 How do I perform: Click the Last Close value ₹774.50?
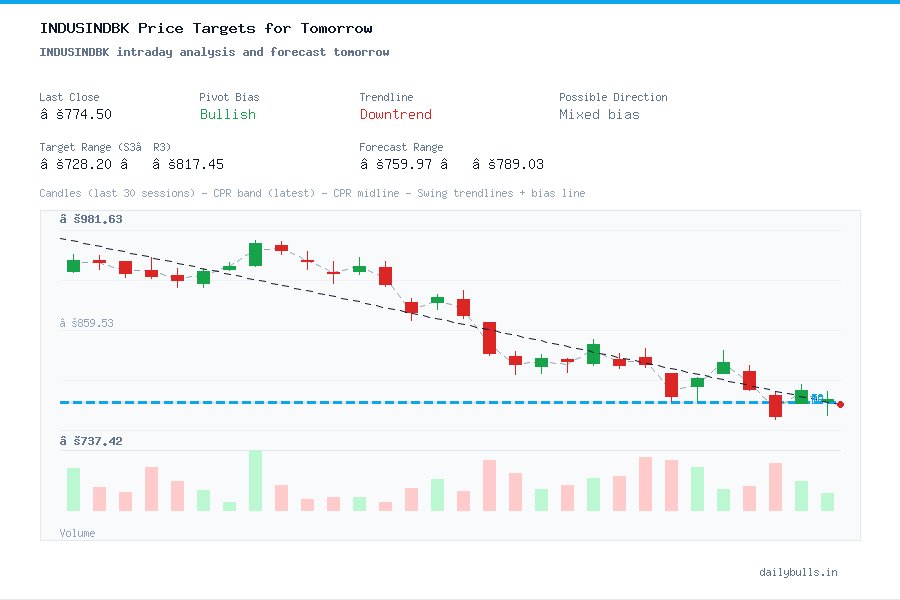pos(77,114)
